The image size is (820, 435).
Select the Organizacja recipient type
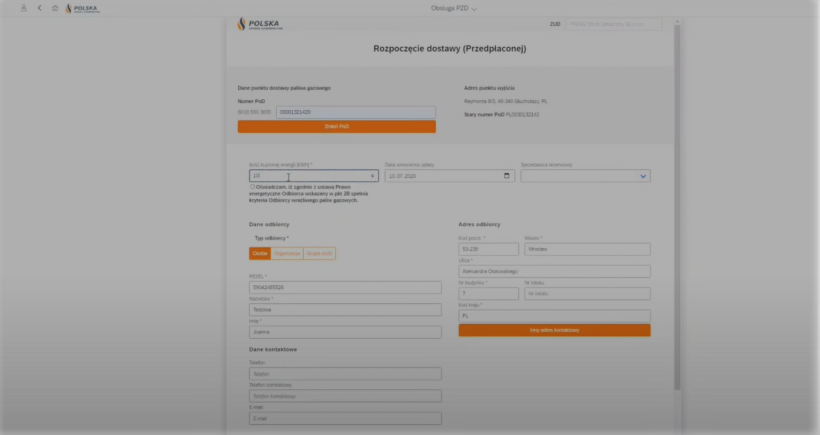pos(287,254)
